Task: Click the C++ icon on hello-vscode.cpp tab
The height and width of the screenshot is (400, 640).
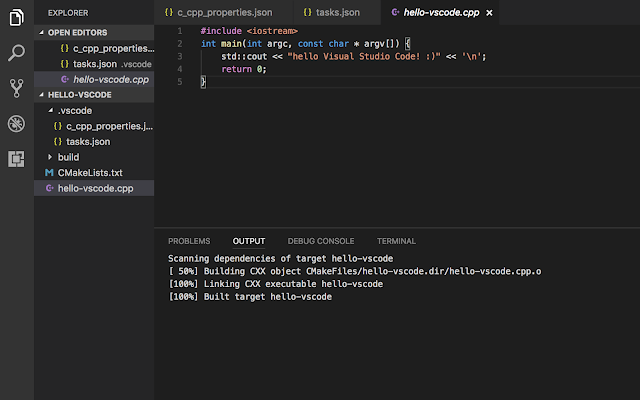Action: [396, 12]
